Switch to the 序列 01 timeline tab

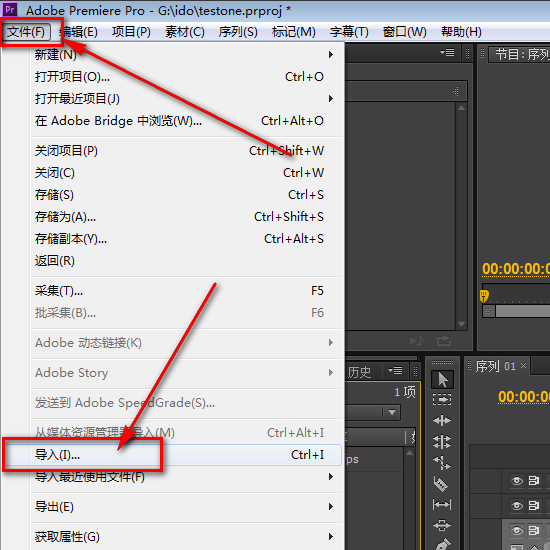[495, 366]
